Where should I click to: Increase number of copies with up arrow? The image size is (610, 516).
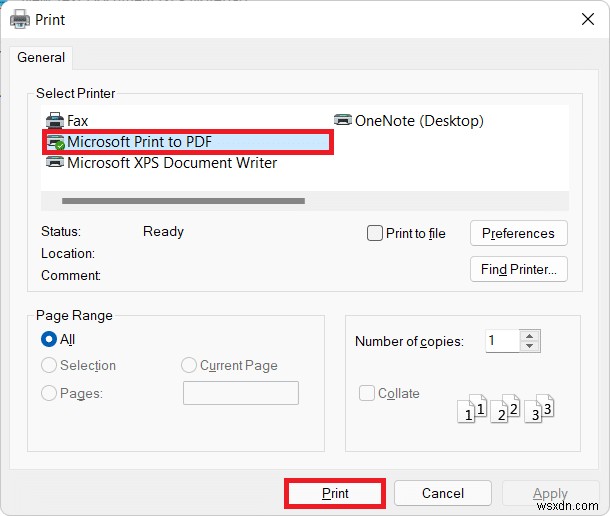529,336
